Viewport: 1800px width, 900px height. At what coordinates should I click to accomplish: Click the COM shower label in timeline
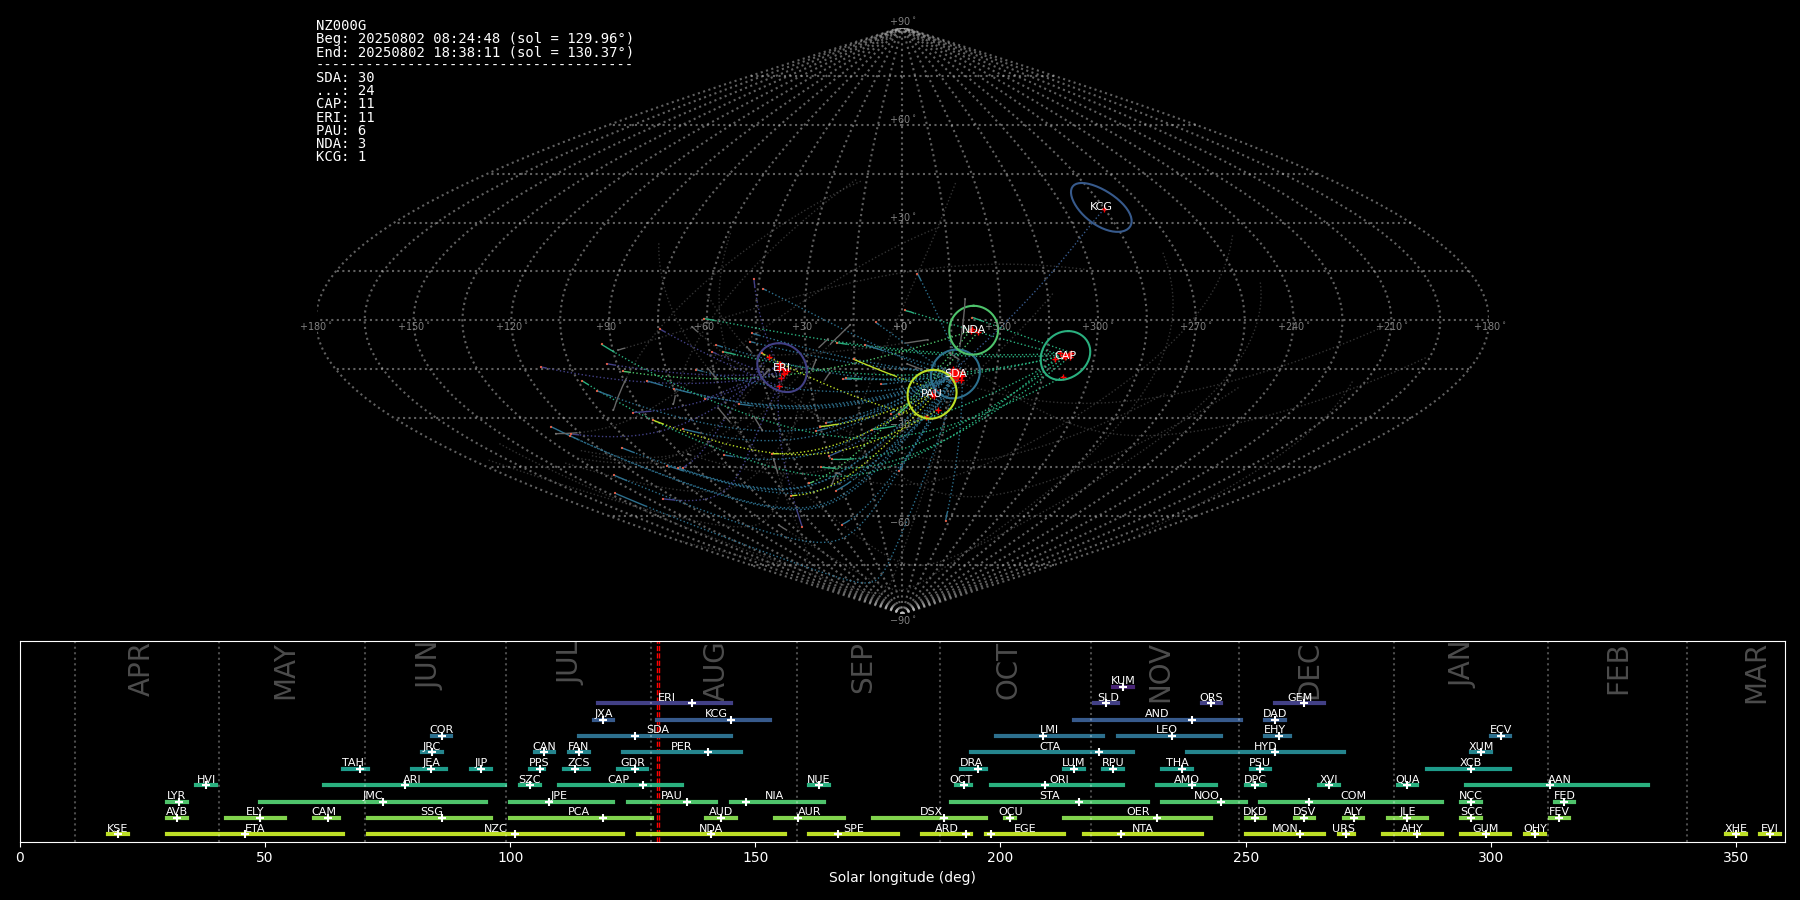(1353, 796)
